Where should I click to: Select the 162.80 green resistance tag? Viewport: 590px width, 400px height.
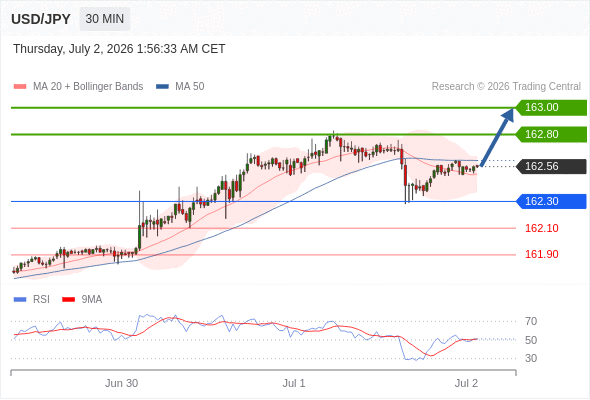point(551,134)
